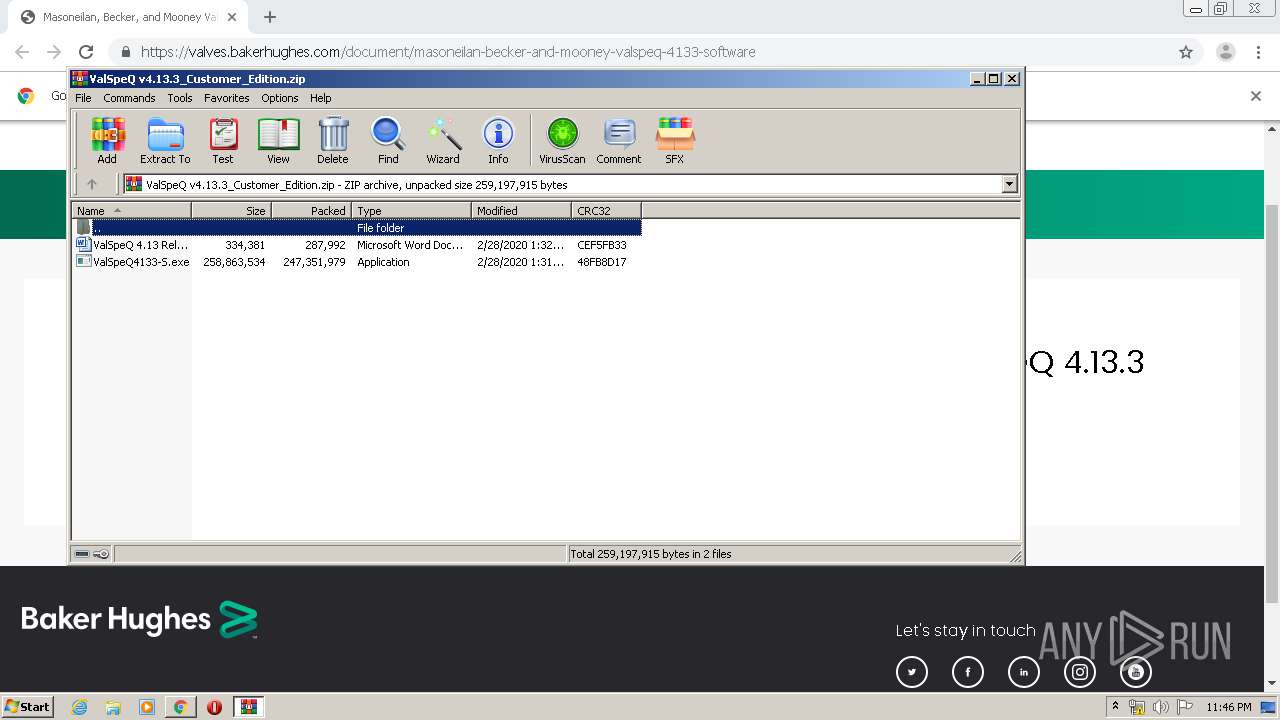Open the Tools menu
Image resolution: width=1280 pixels, height=720 pixels.
tap(180, 98)
